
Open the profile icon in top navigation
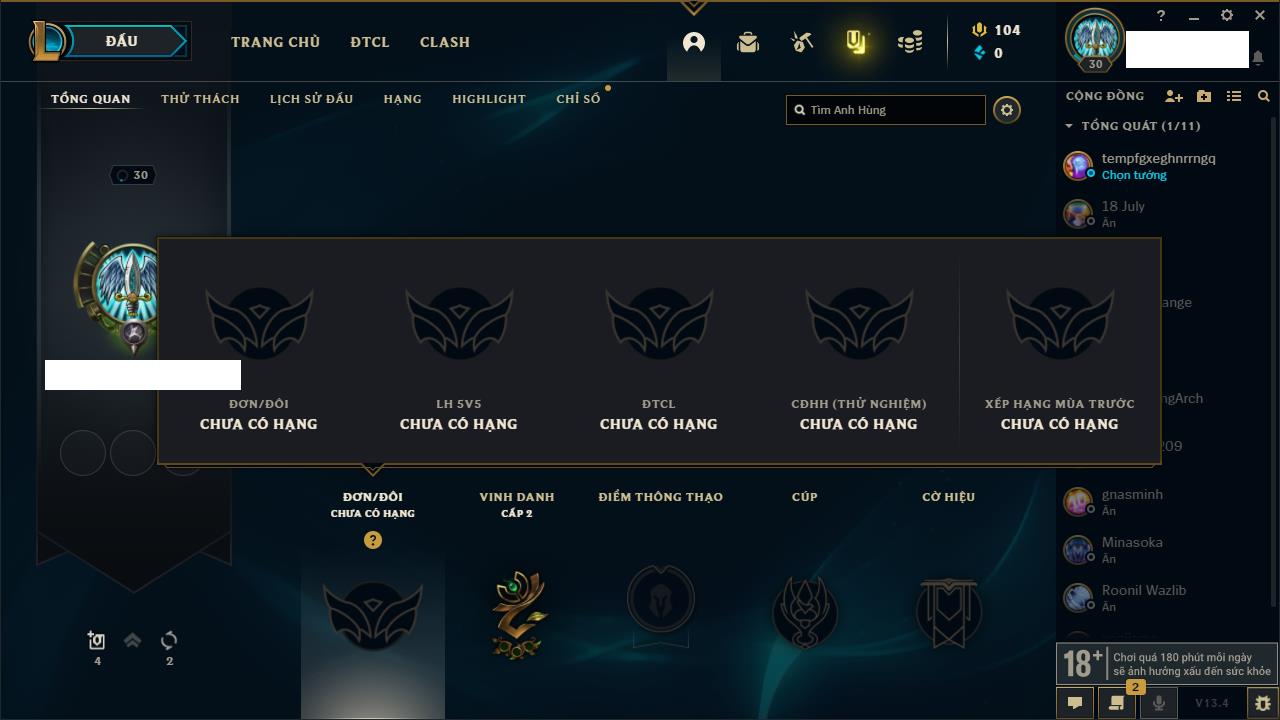(694, 42)
